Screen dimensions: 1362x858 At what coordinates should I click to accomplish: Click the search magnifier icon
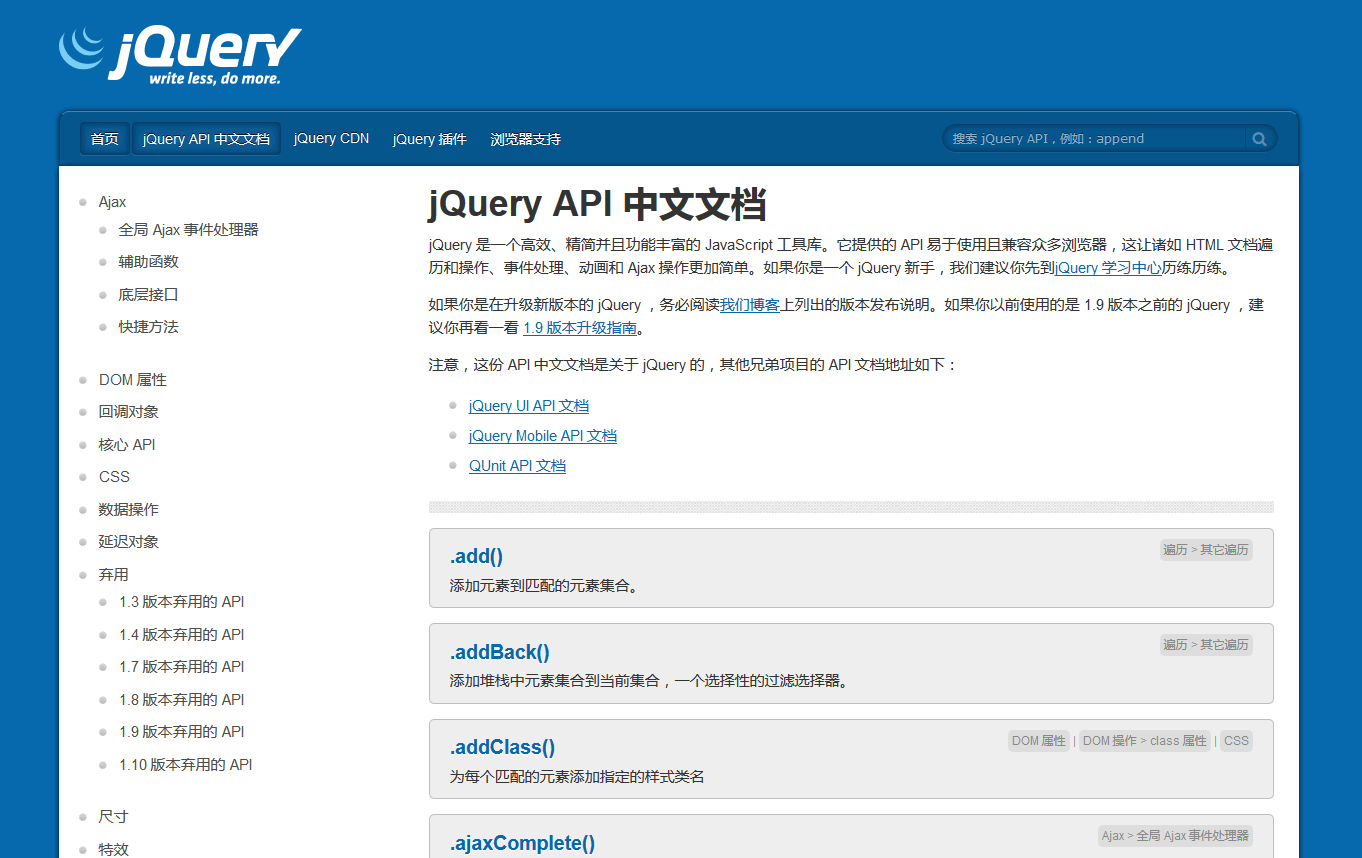coord(1260,139)
